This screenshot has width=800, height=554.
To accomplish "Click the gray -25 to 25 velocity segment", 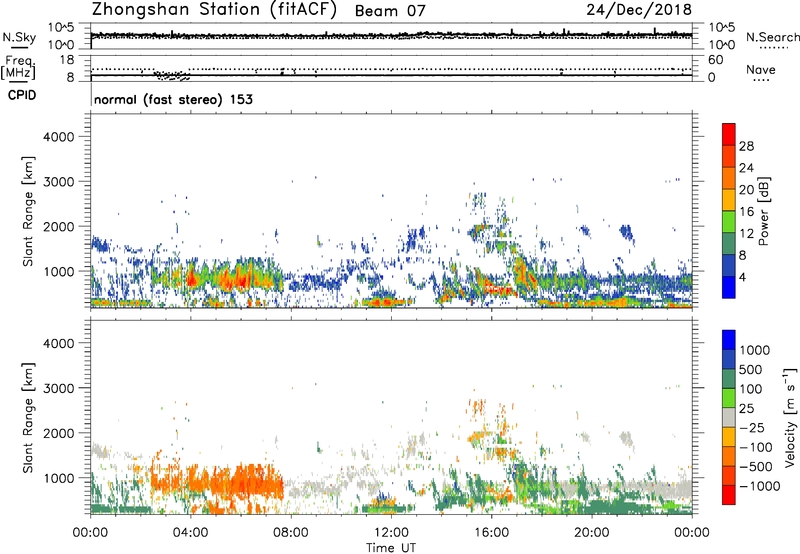I will (x=729, y=417).
